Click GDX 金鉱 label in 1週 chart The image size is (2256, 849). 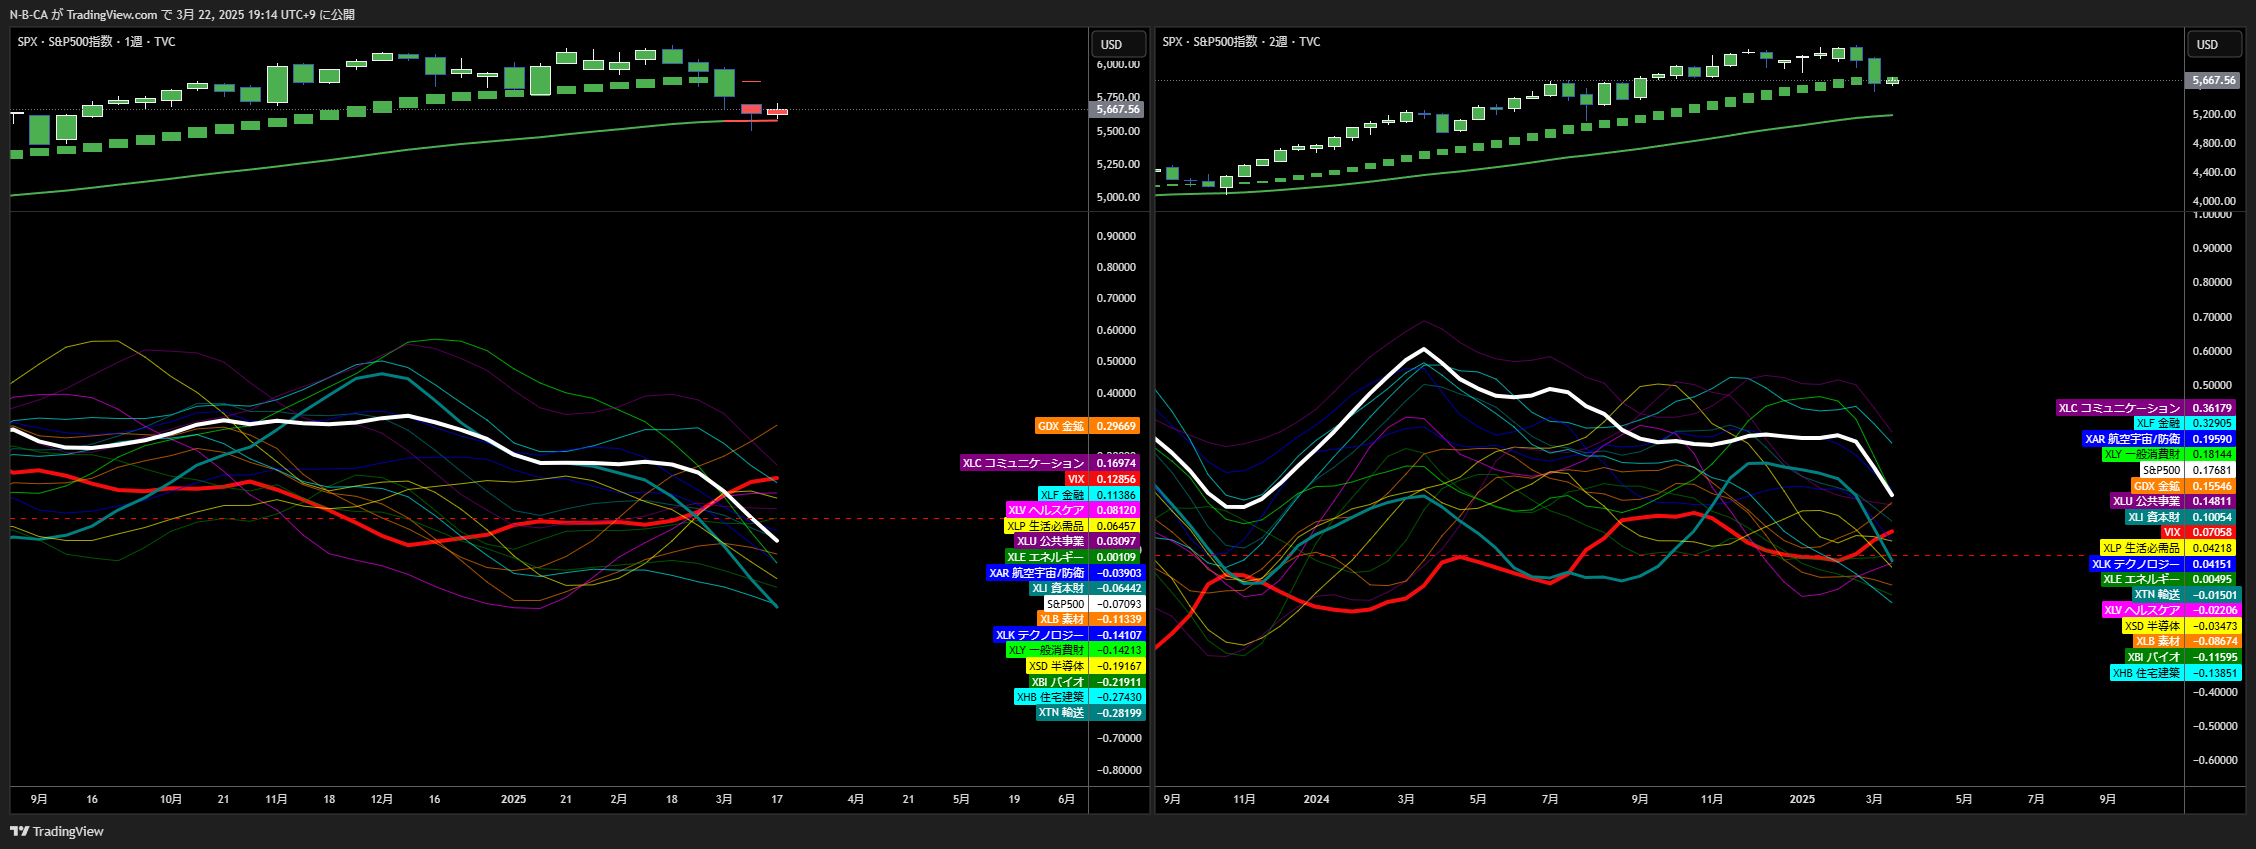[x=1061, y=426]
